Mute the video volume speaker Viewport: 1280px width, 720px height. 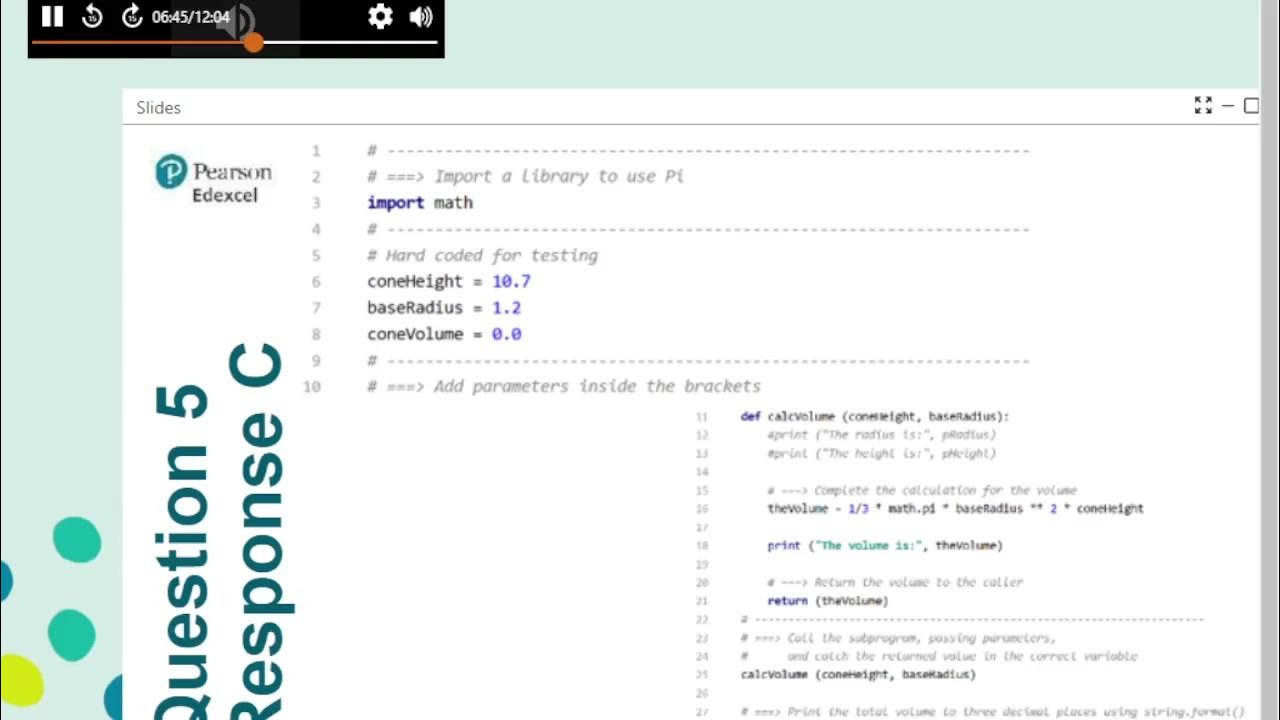tap(421, 16)
